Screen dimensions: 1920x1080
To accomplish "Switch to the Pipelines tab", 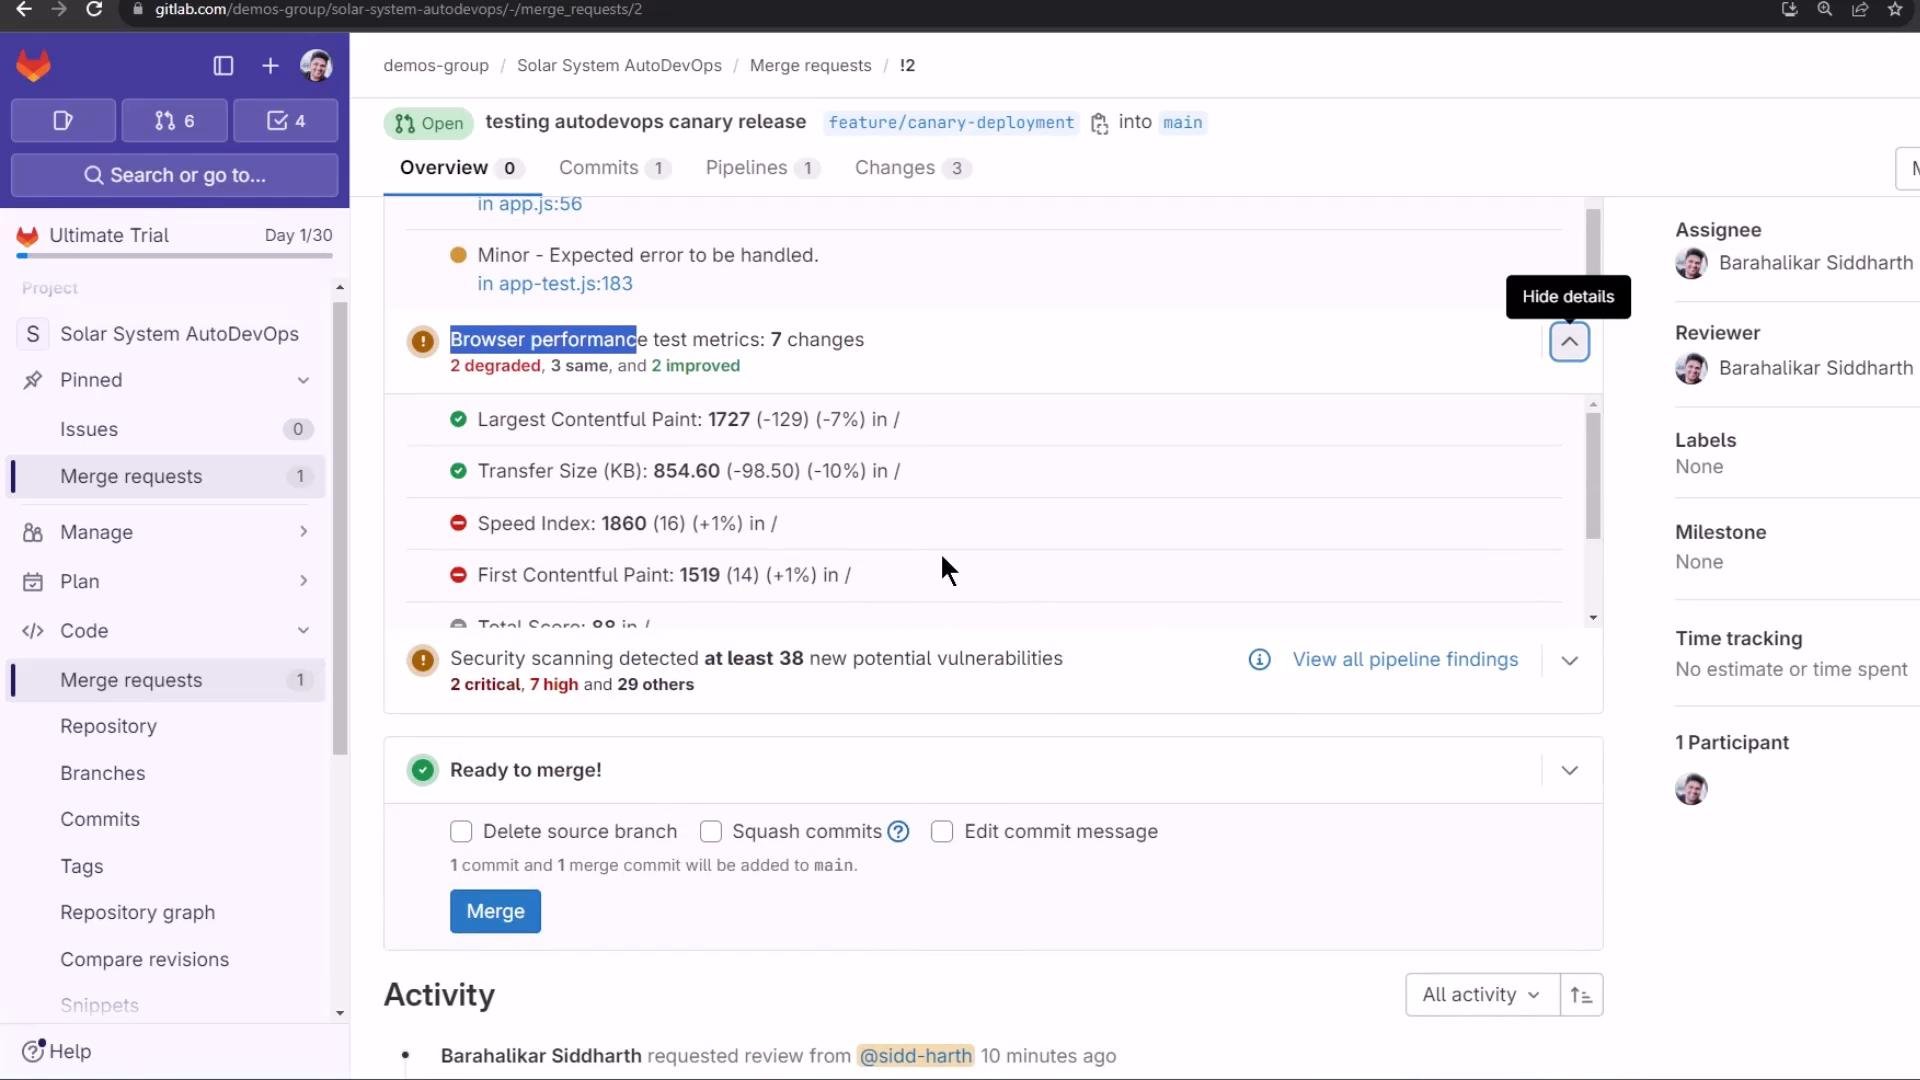I will (763, 168).
